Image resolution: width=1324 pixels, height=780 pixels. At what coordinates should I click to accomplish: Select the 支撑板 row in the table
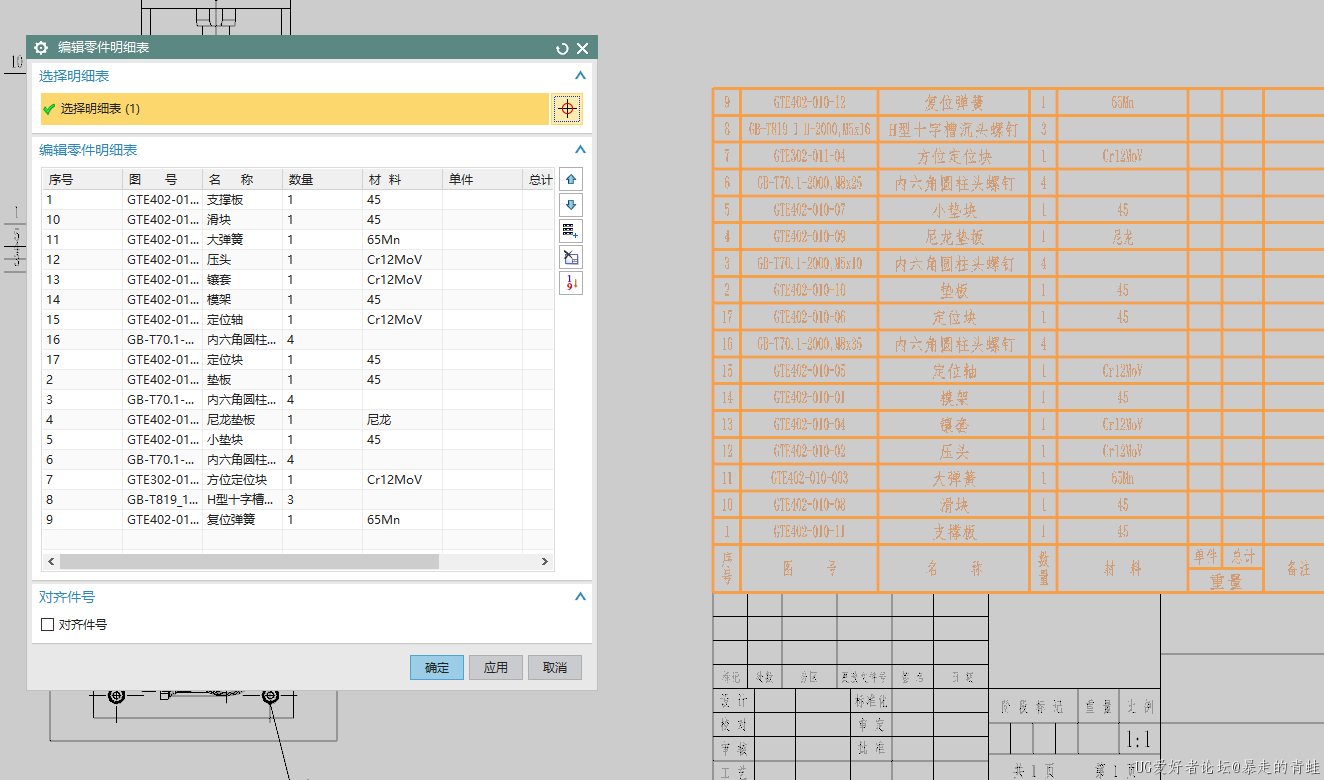[x=298, y=200]
